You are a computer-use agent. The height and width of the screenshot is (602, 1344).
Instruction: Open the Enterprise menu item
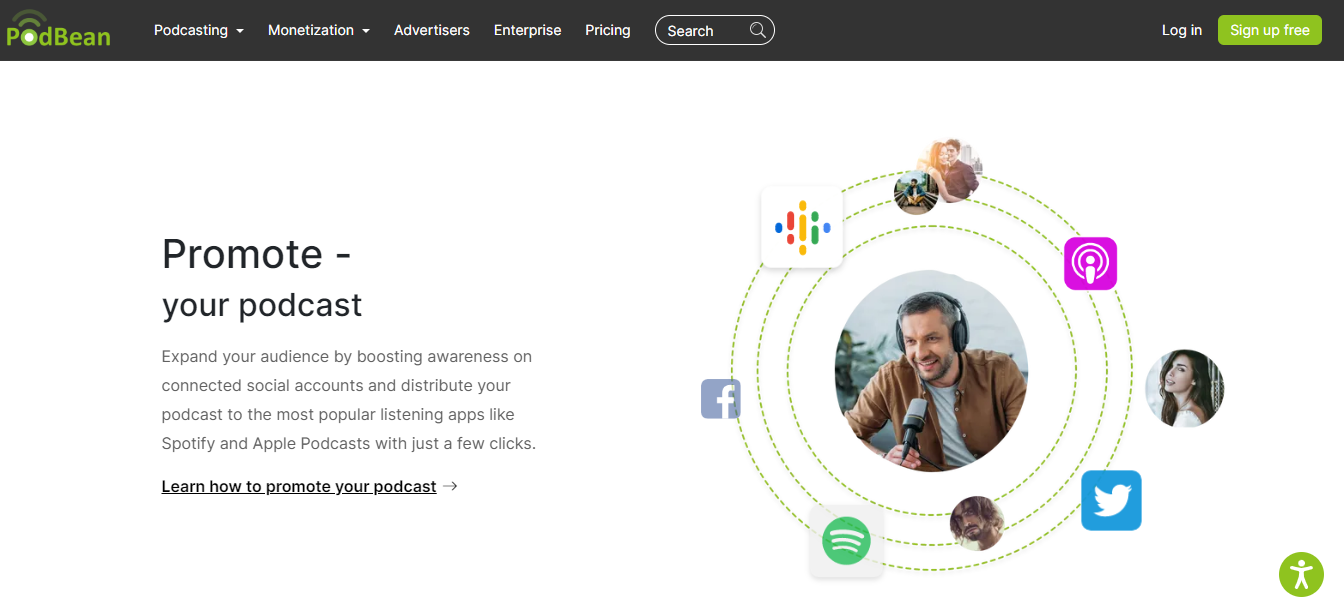click(528, 30)
